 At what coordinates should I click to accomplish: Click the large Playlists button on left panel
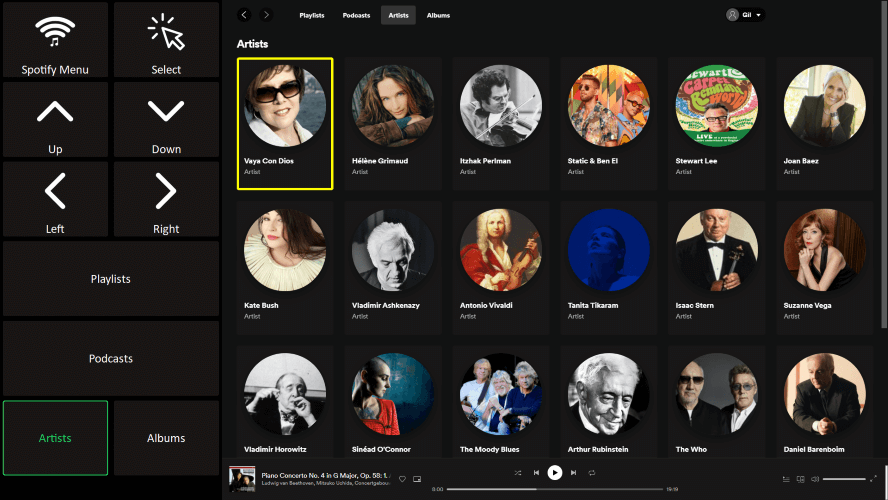[110, 278]
